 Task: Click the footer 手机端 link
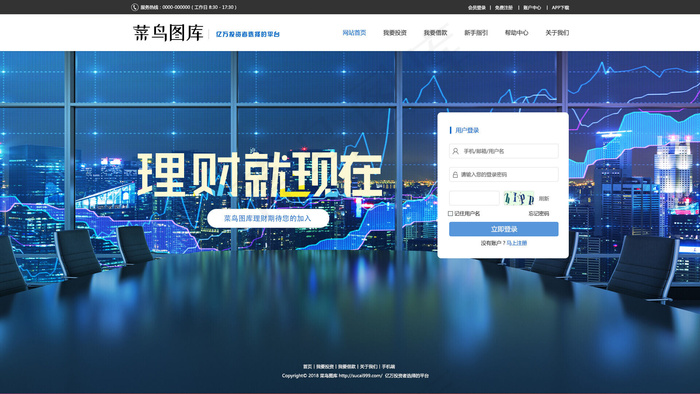tap(388, 367)
